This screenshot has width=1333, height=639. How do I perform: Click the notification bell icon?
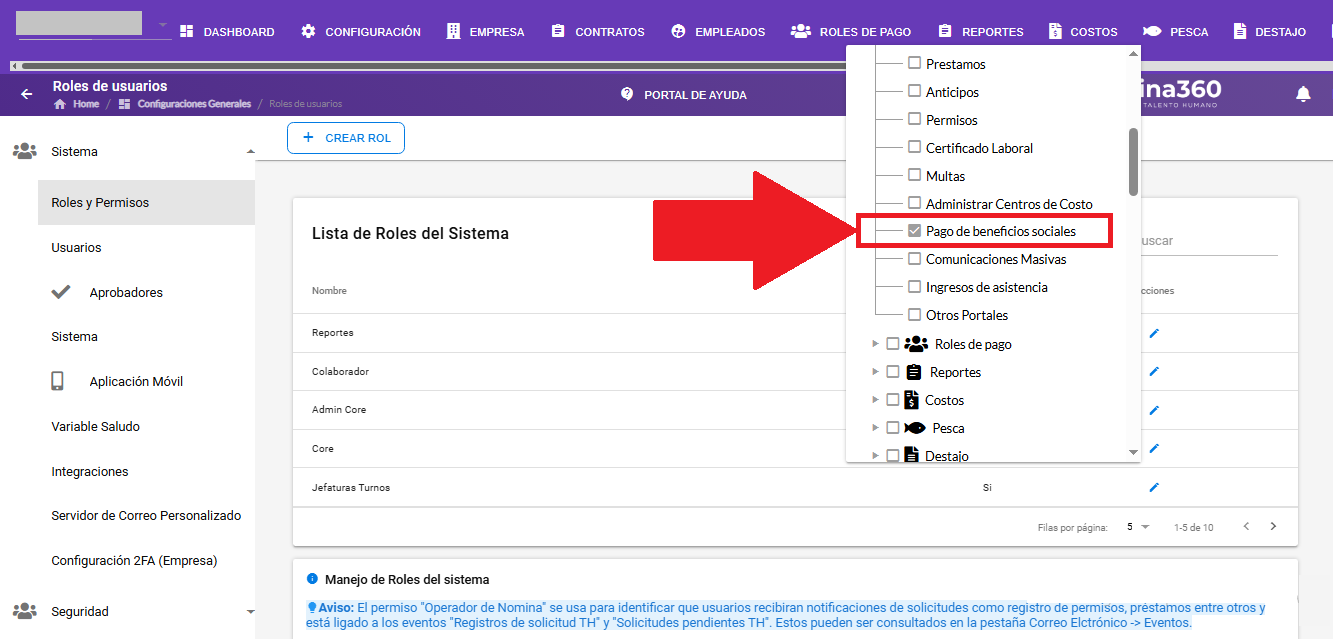[x=1303, y=94]
